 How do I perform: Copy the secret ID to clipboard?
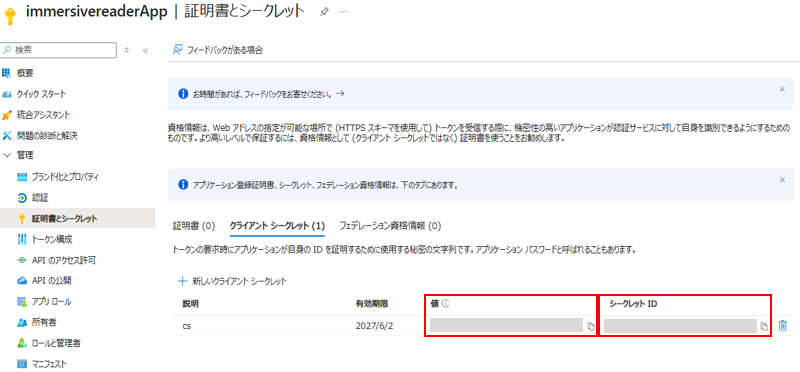coord(764,326)
